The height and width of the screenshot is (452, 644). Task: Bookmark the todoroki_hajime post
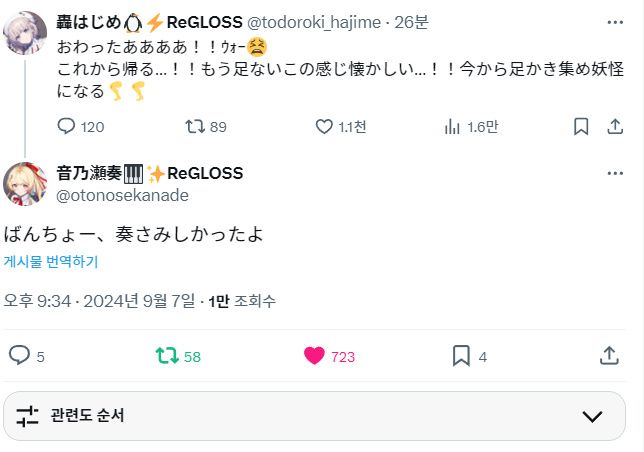(581, 126)
